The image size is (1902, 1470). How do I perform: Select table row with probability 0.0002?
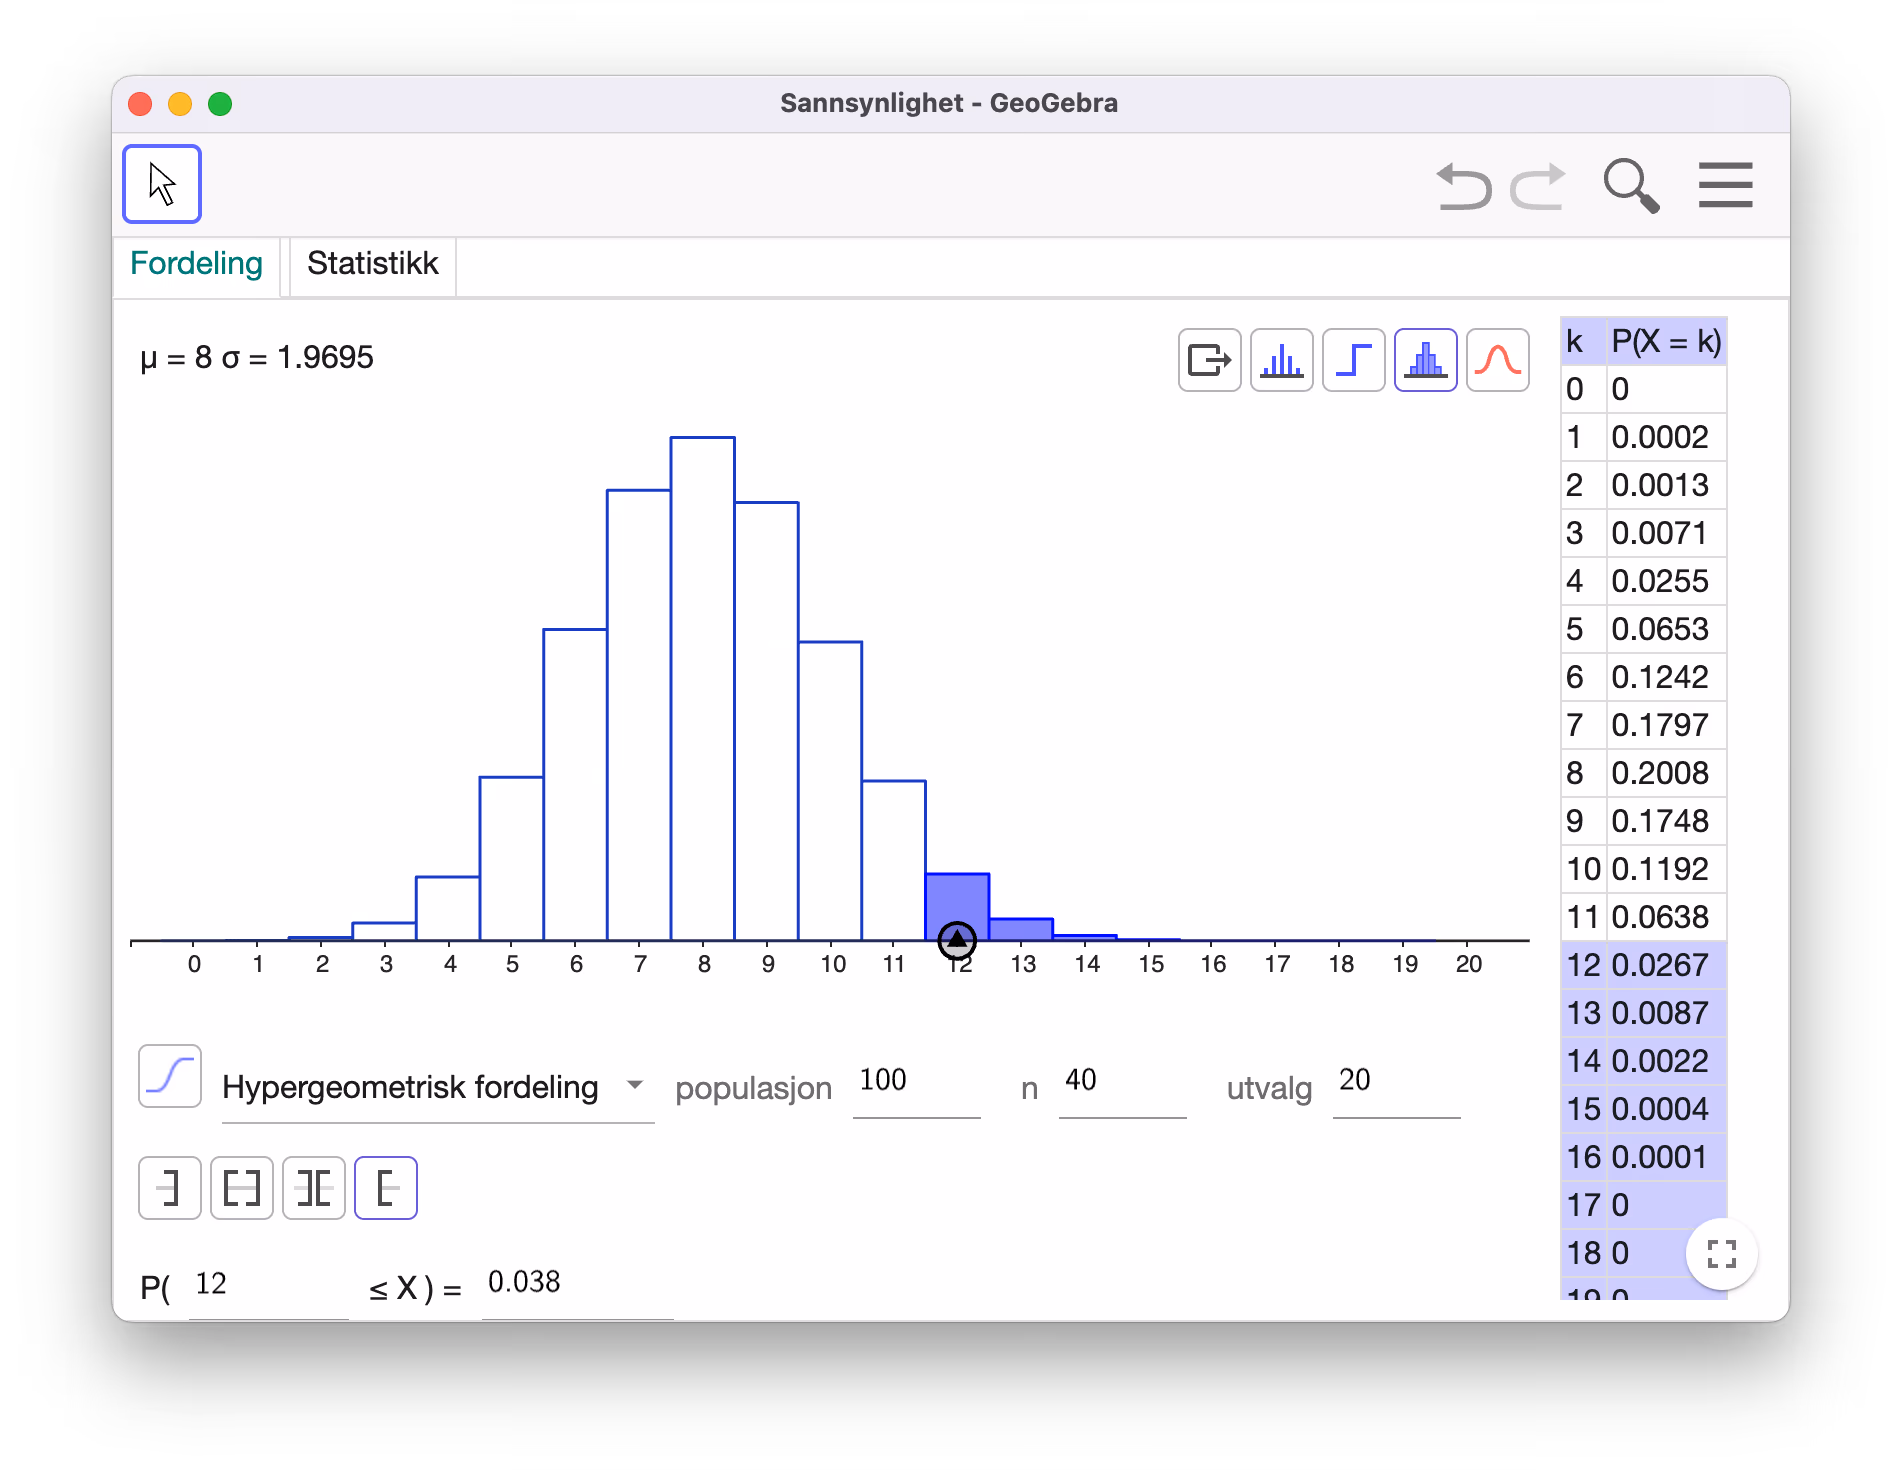(1644, 437)
